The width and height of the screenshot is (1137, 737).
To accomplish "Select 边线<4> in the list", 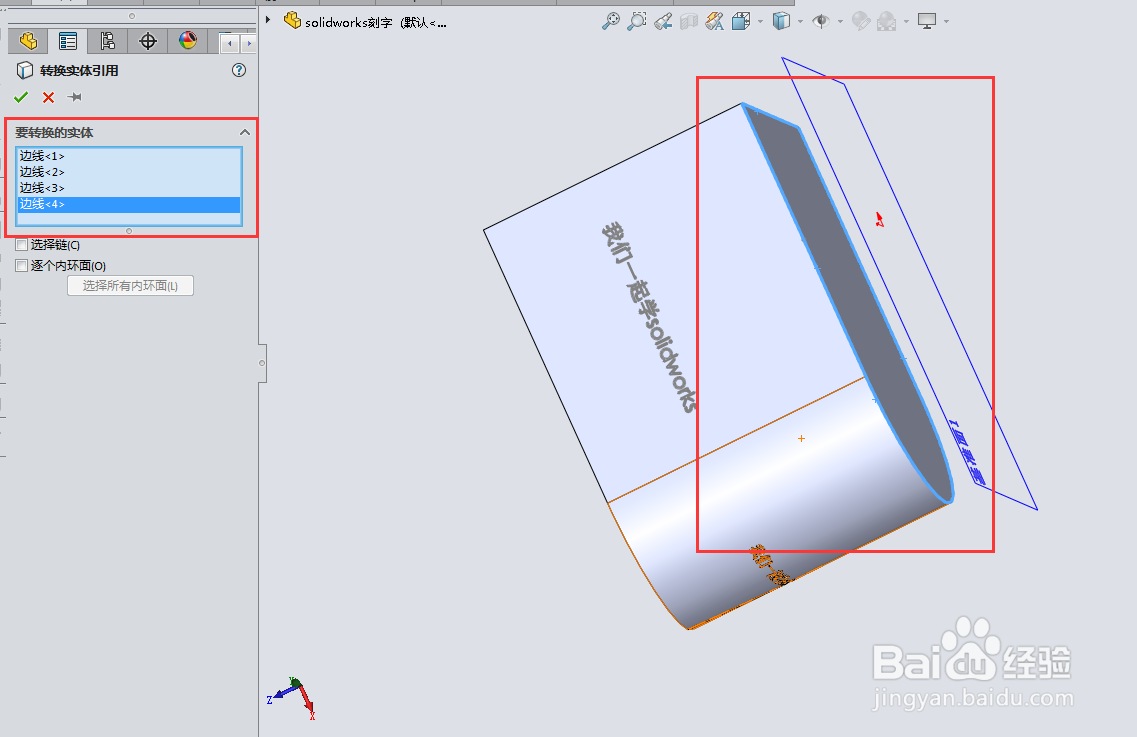I will (x=128, y=204).
